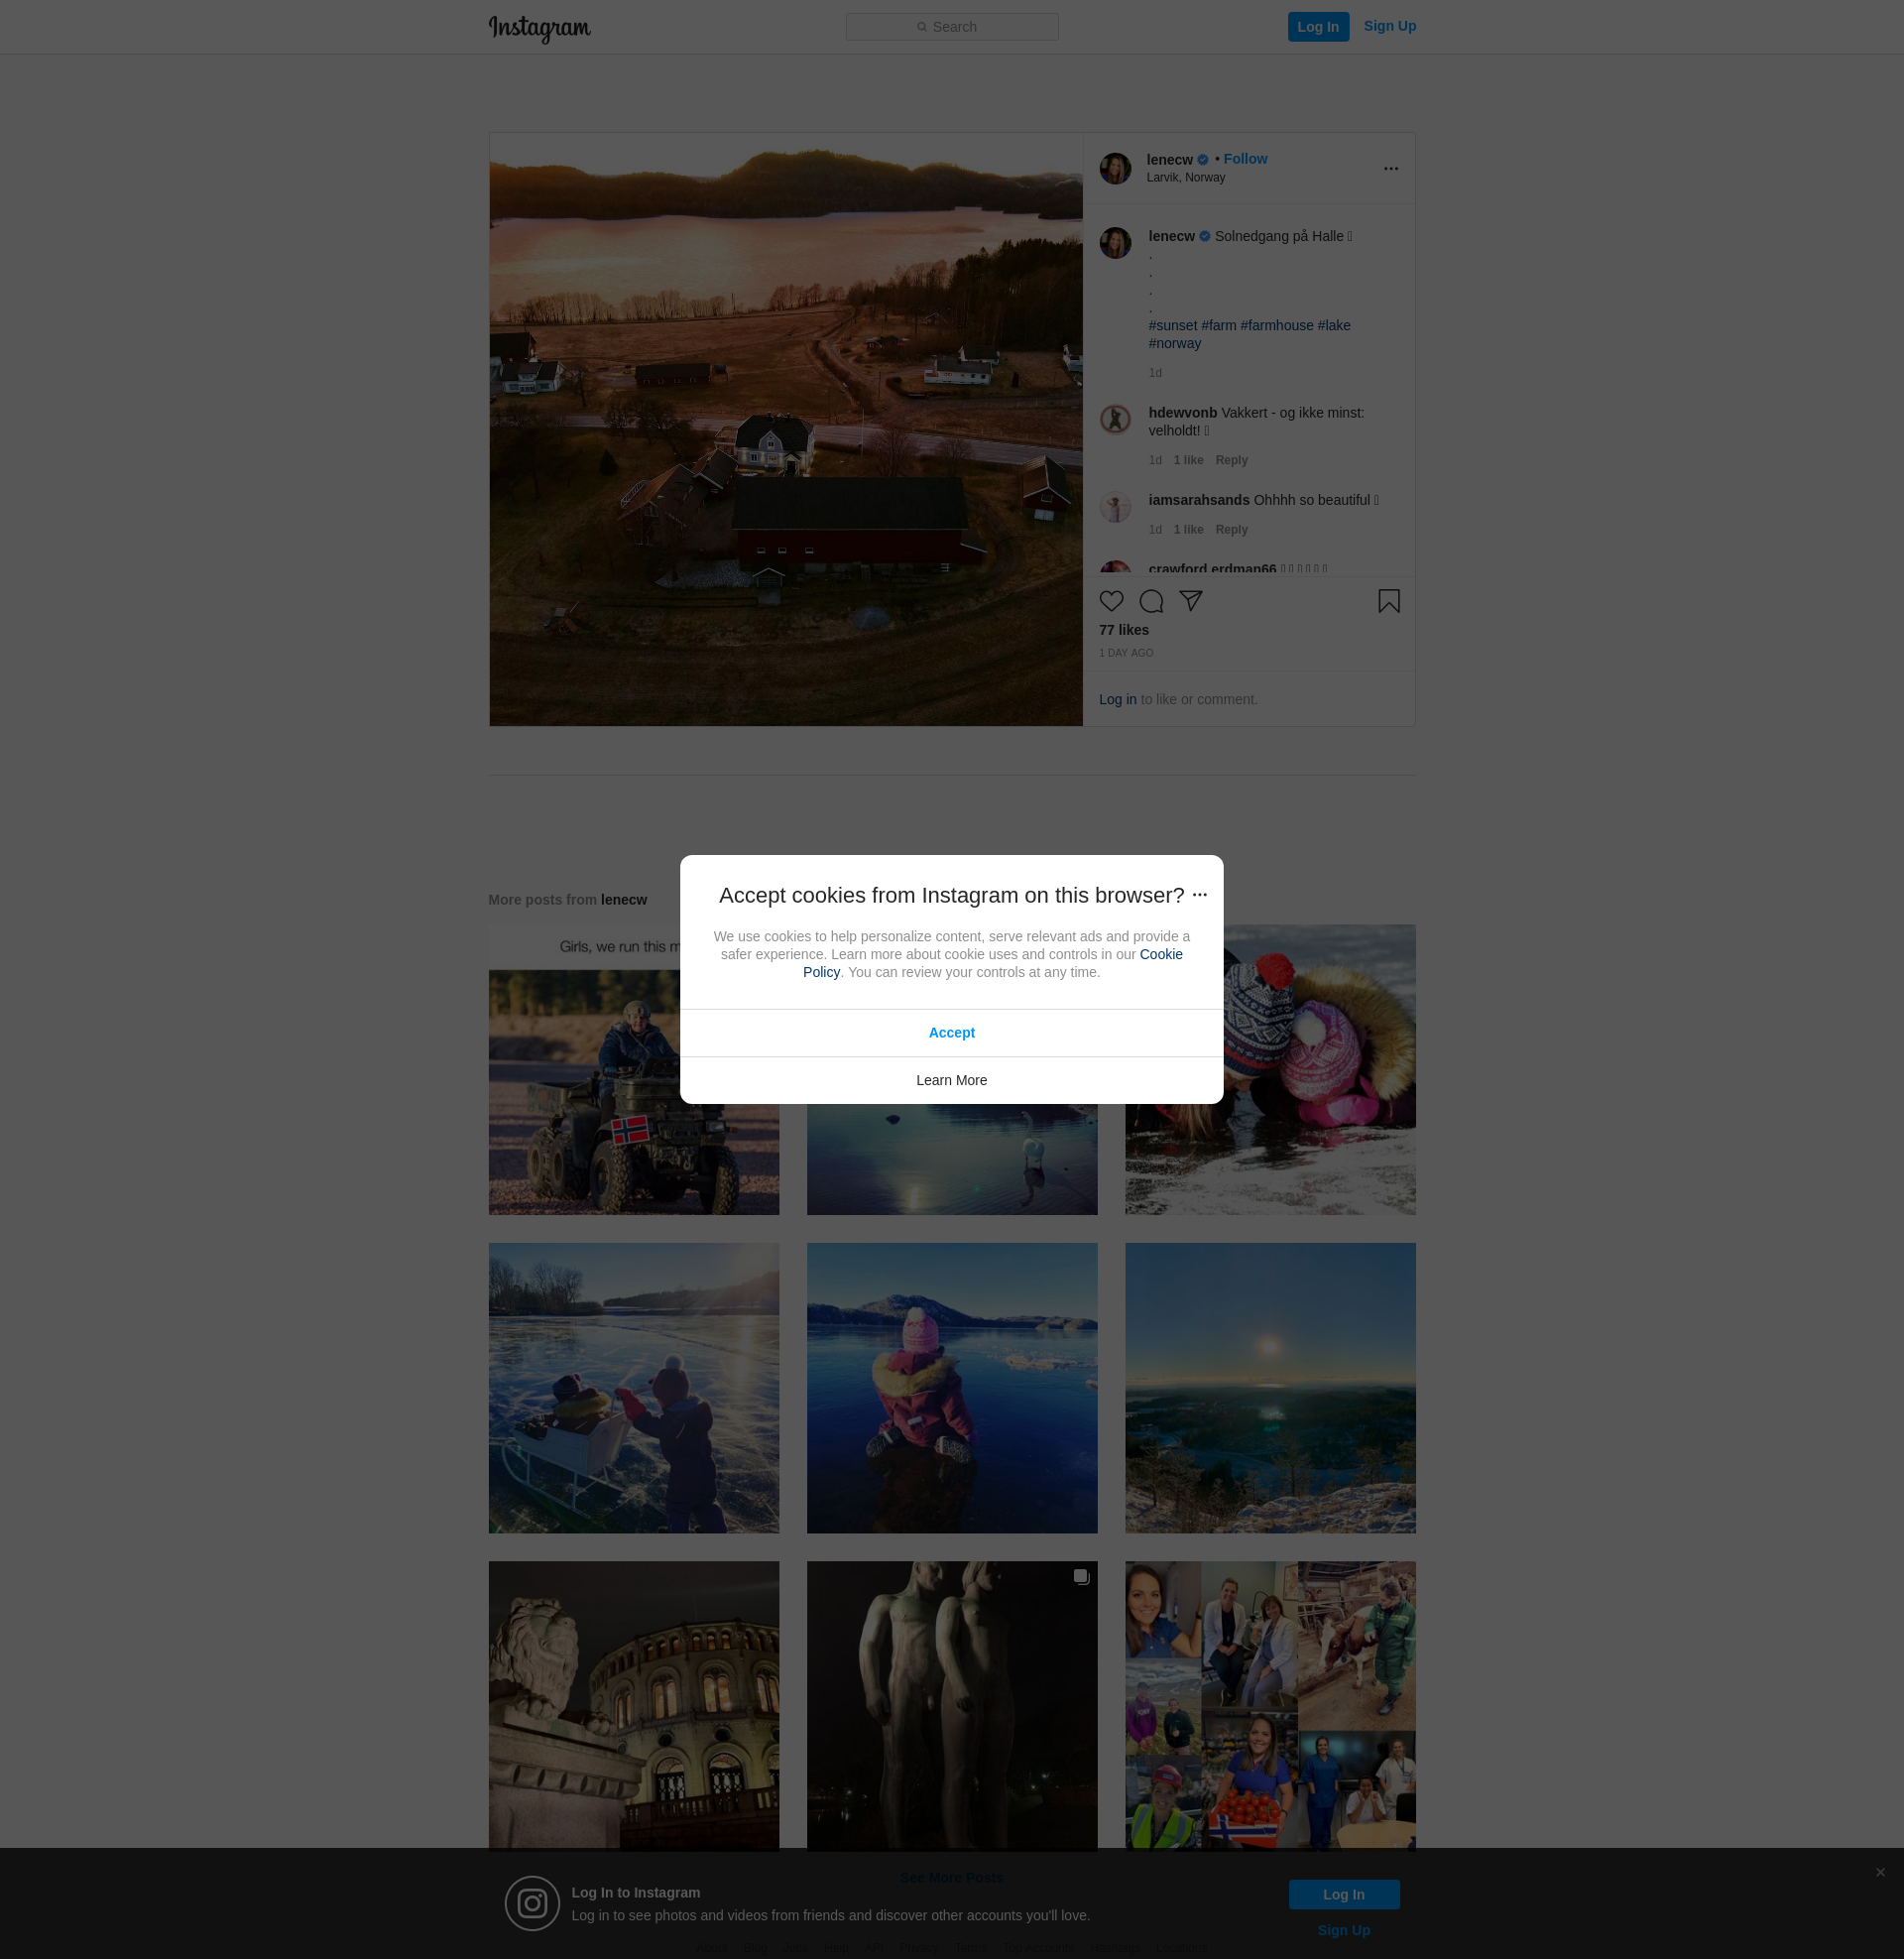Click Learn More in cookie dialog

(x=951, y=1080)
